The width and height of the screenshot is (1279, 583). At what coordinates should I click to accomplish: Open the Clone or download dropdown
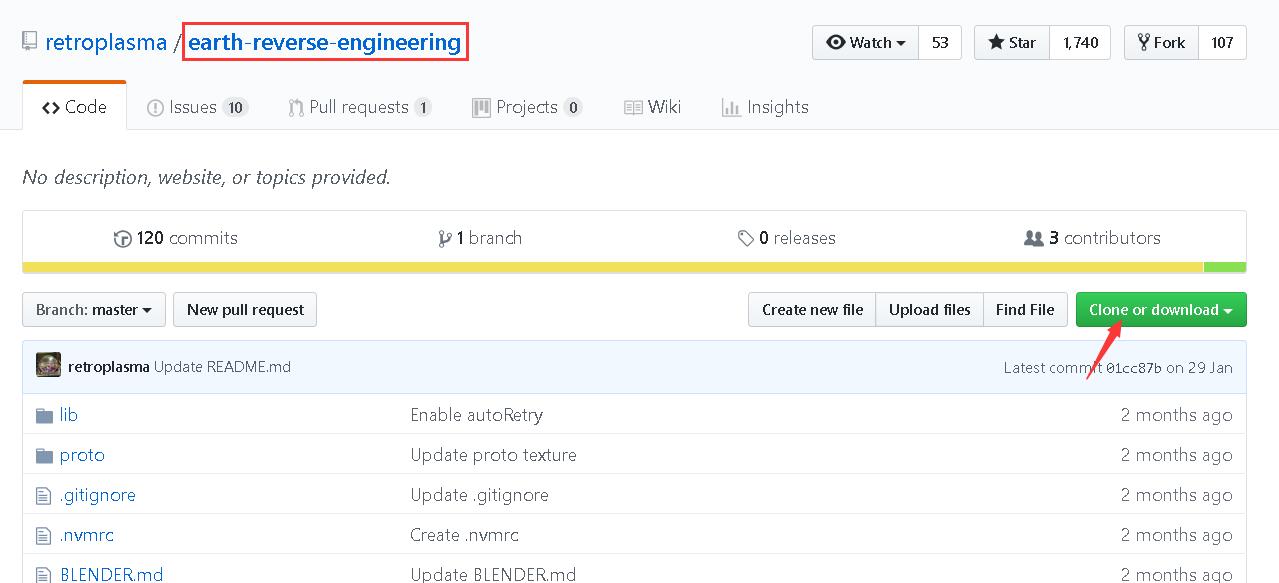click(1160, 310)
